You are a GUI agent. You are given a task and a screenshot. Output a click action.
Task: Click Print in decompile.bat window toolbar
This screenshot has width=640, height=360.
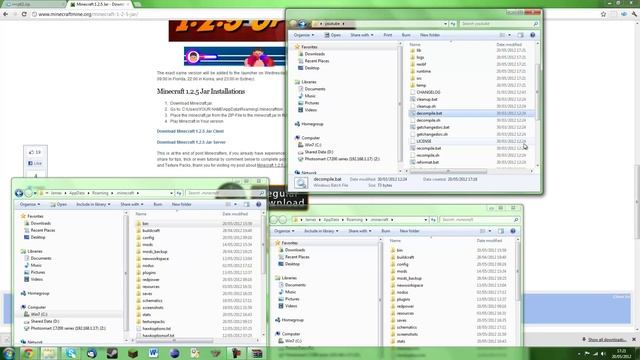pos(388,35)
